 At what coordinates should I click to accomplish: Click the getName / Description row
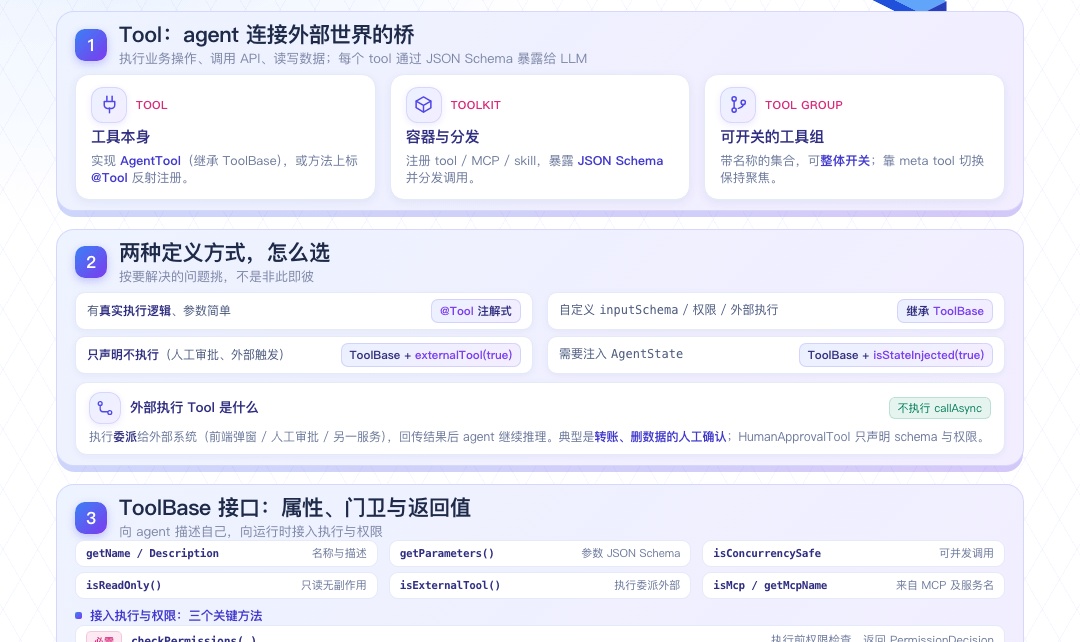pyautogui.click(x=227, y=554)
